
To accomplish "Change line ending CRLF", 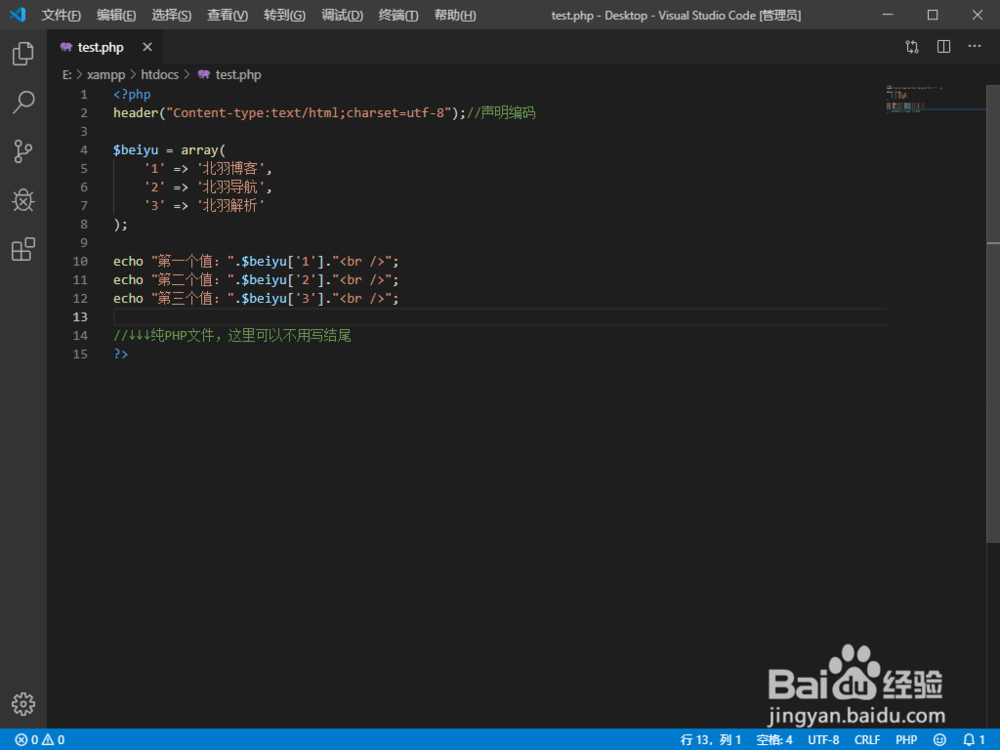I will [867, 740].
